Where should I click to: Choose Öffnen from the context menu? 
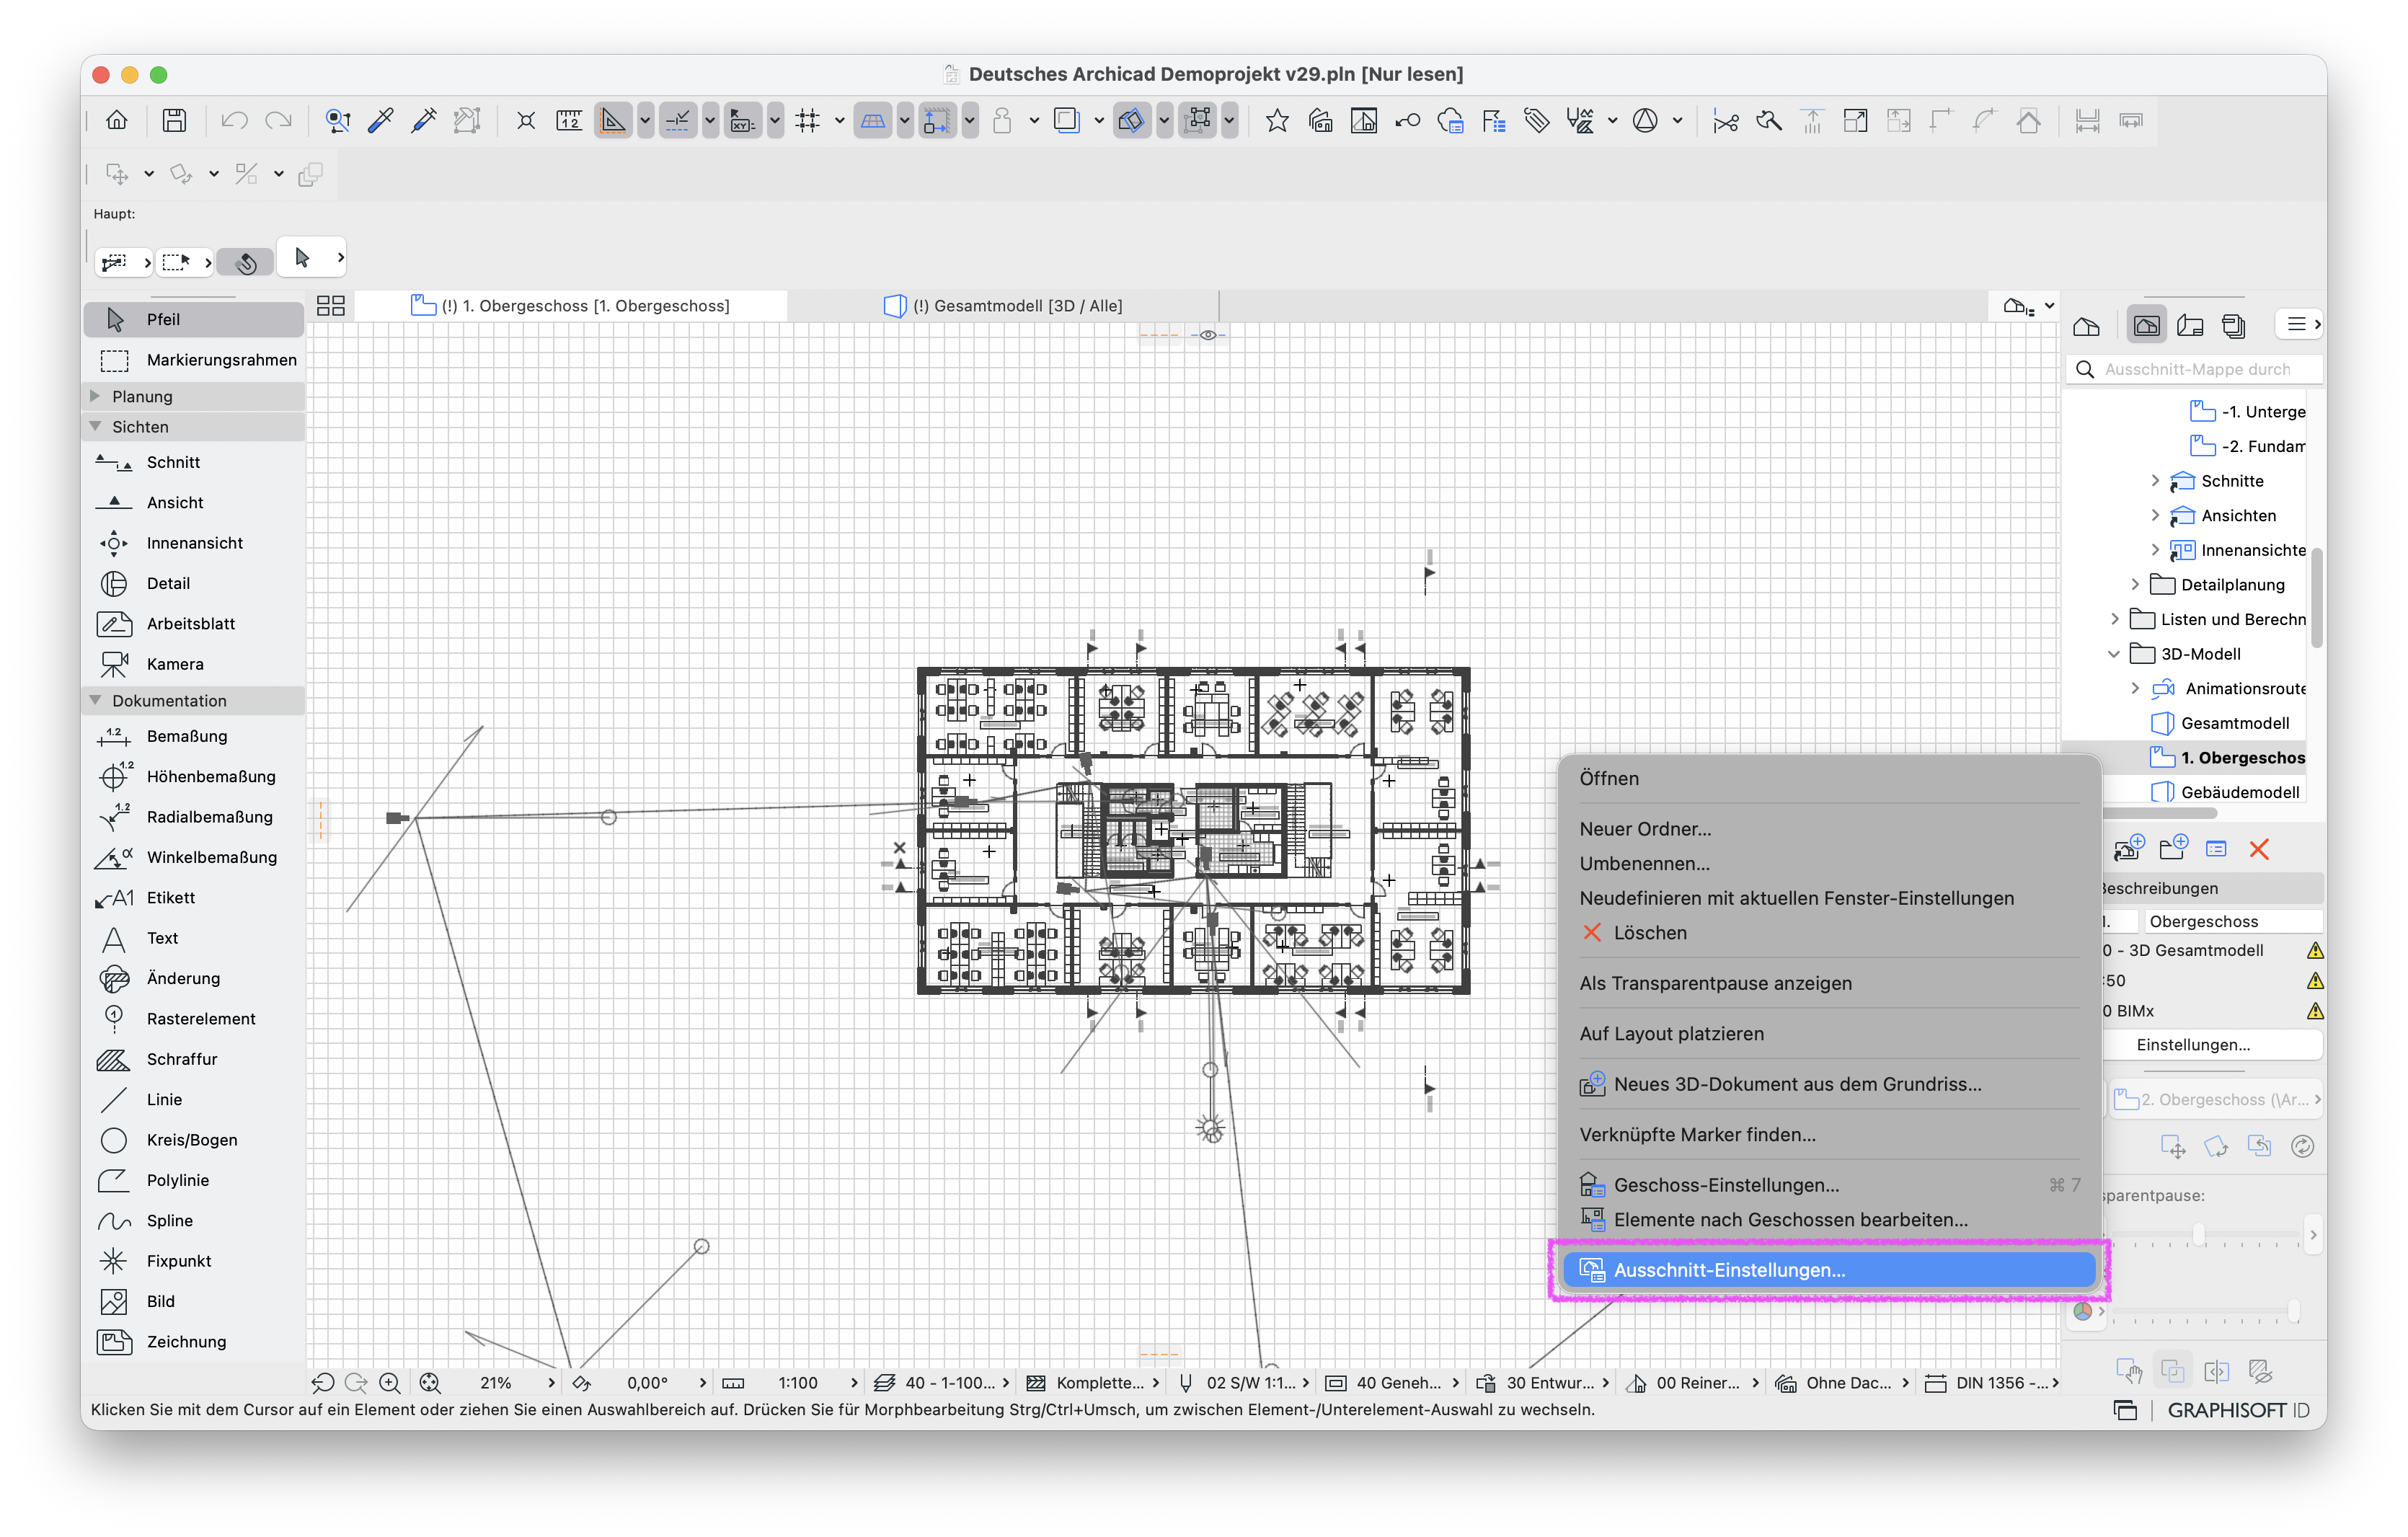tap(1828, 778)
